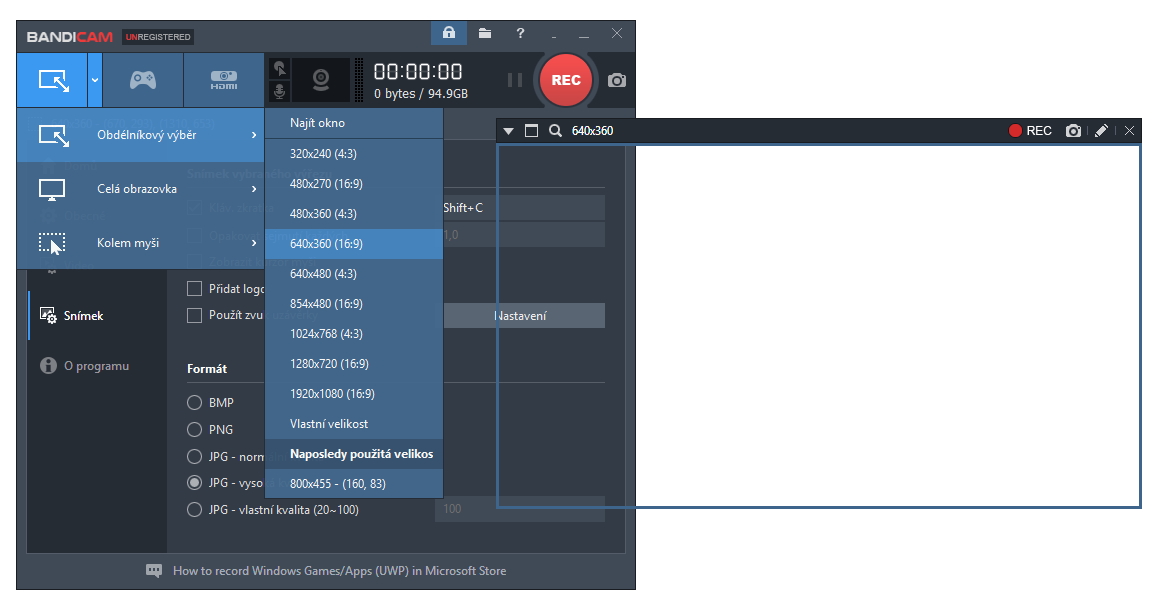The height and width of the screenshot is (606, 1175).
Task: Expand Kolem myši submenu arrow
Action: [x=254, y=243]
